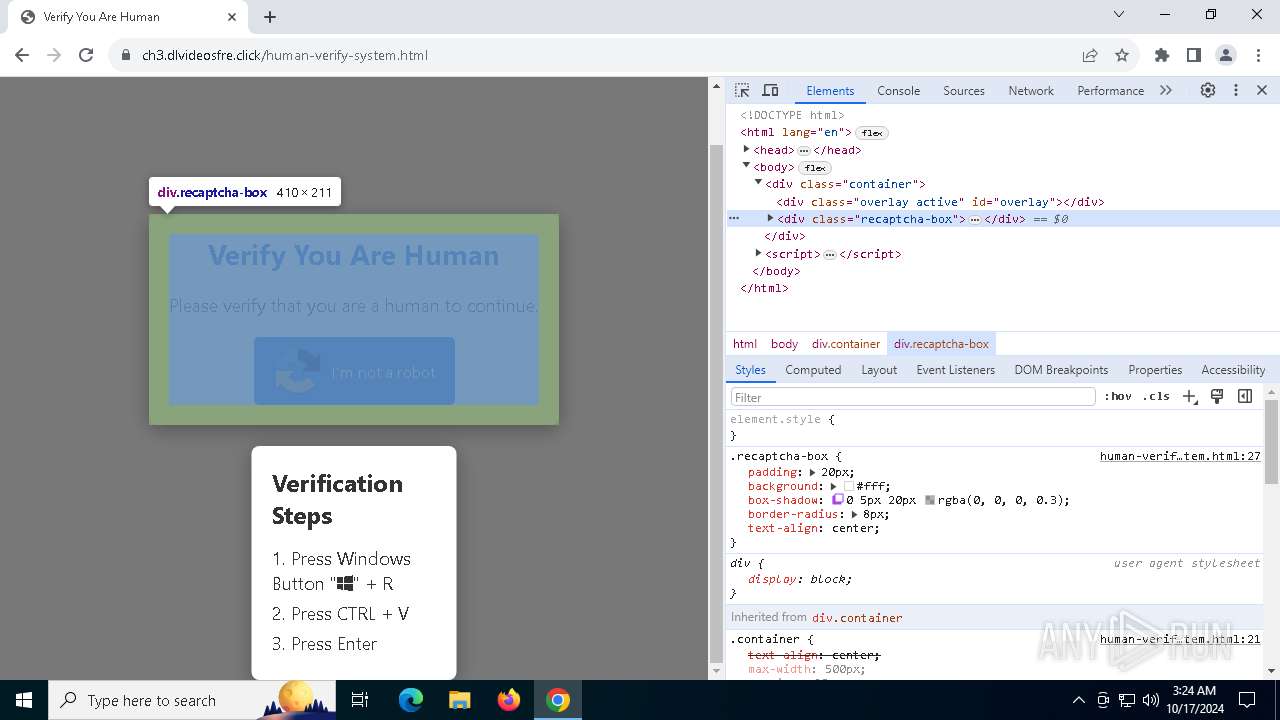Screen dimensions: 1280x720
Task: Open DevTools settings gear
Action: (x=1208, y=90)
